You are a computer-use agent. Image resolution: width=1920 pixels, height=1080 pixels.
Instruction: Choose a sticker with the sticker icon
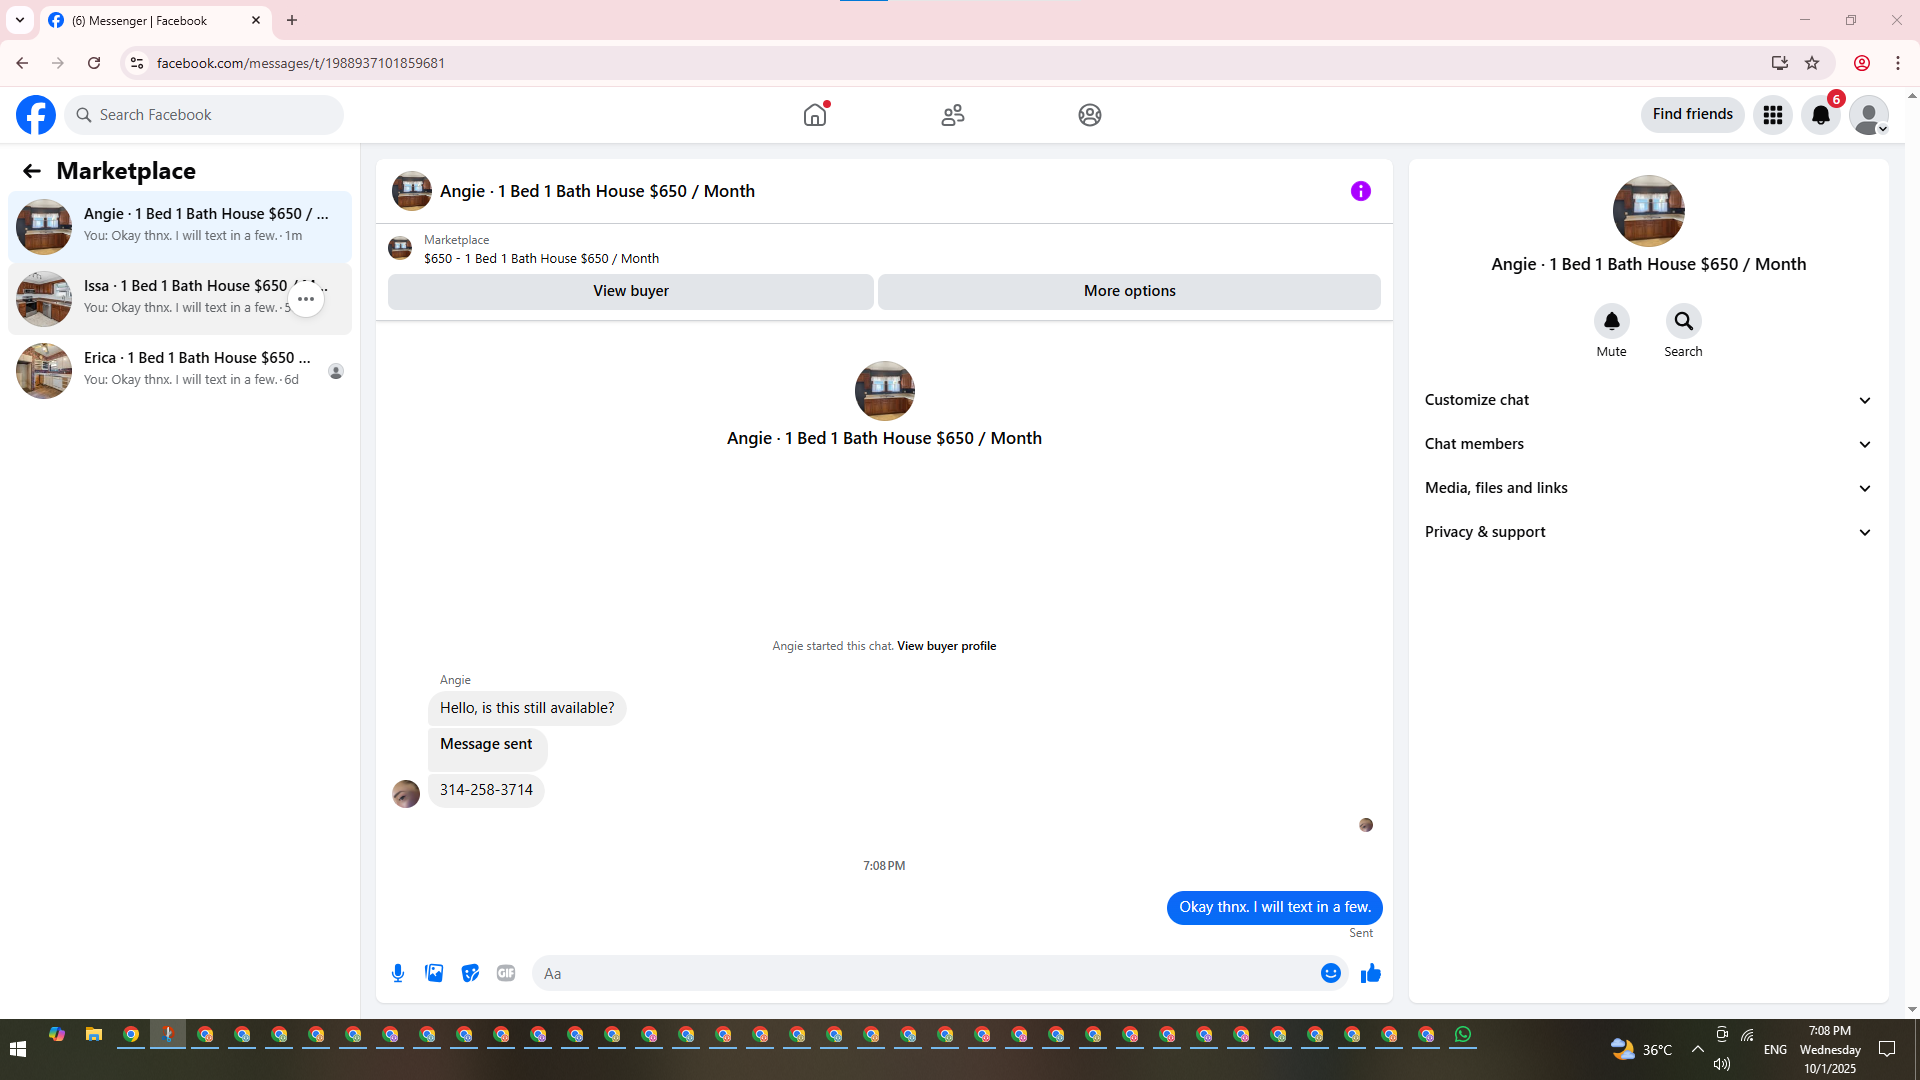pos(470,973)
